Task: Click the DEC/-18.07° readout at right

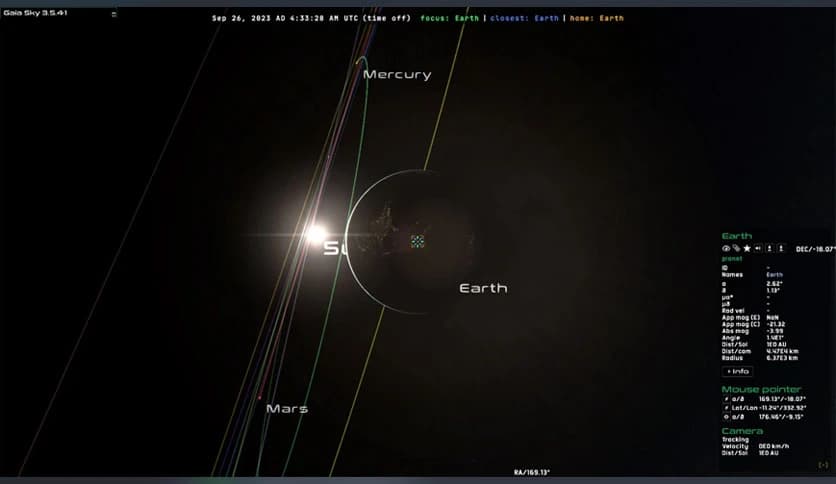Action: point(815,249)
